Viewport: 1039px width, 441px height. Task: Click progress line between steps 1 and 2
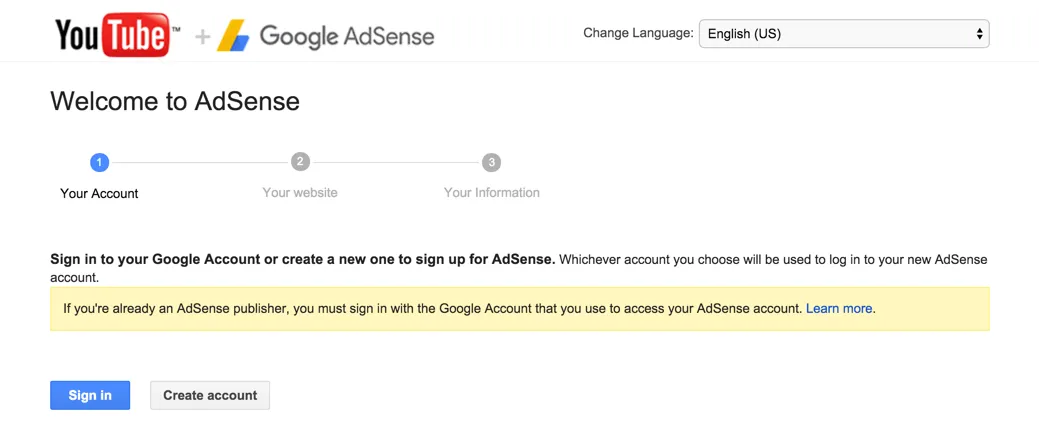tap(199, 162)
